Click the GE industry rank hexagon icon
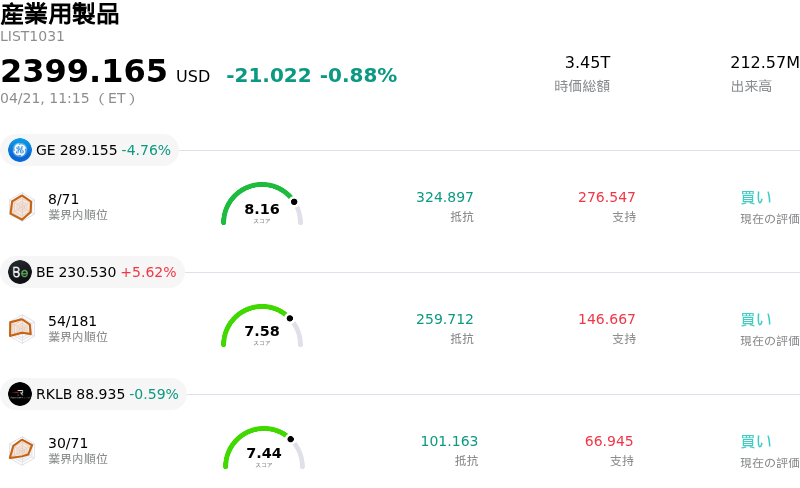Image resolution: width=800 pixels, height=488 pixels. point(21,207)
